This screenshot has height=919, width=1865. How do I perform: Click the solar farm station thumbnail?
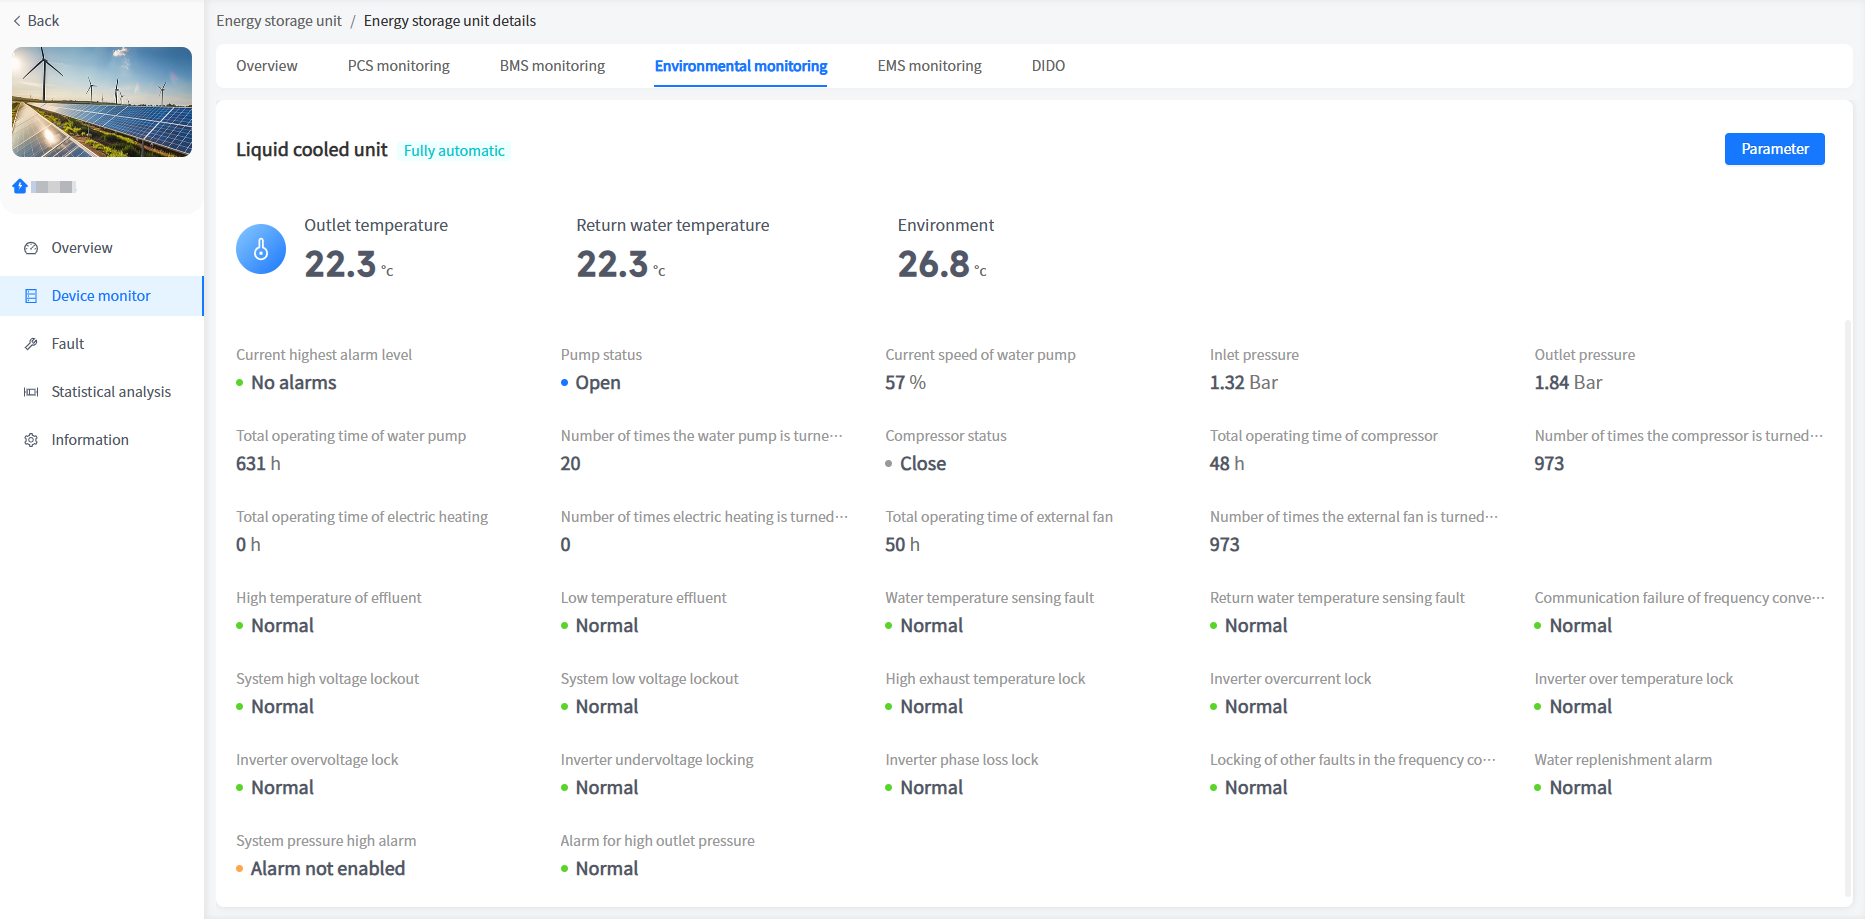pos(102,102)
